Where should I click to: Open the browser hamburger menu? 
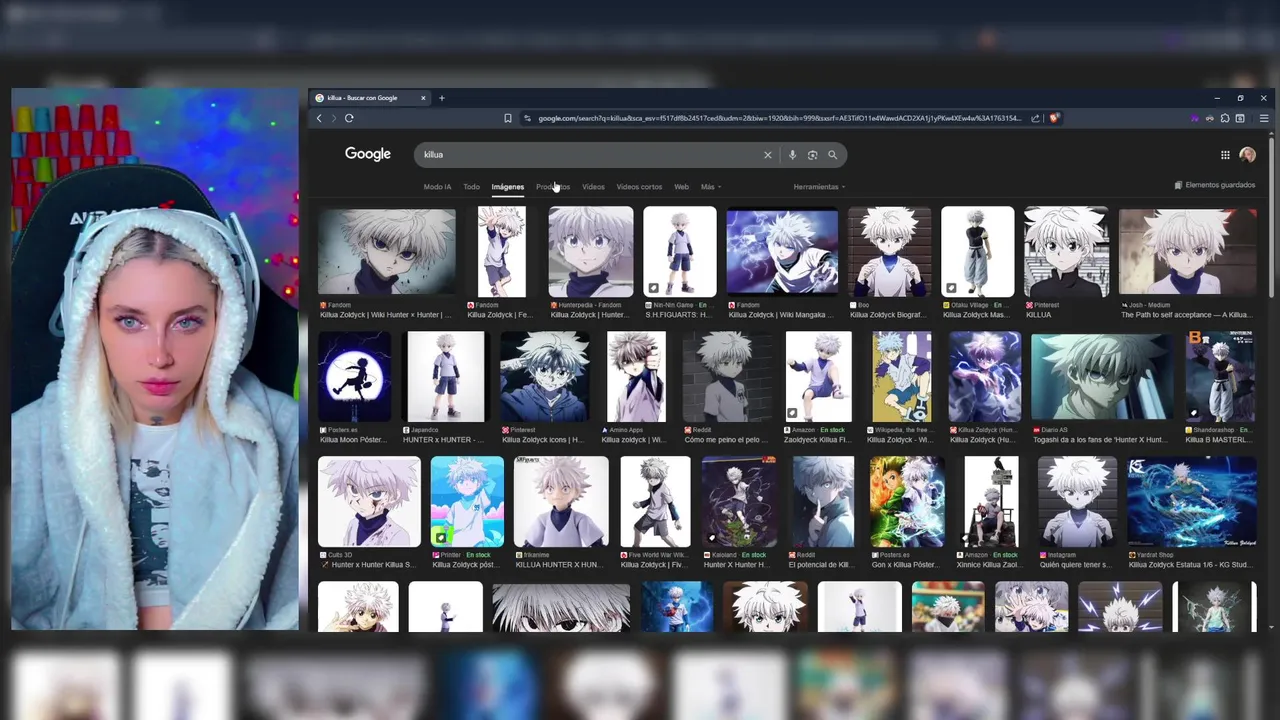tap(1264, 118)
